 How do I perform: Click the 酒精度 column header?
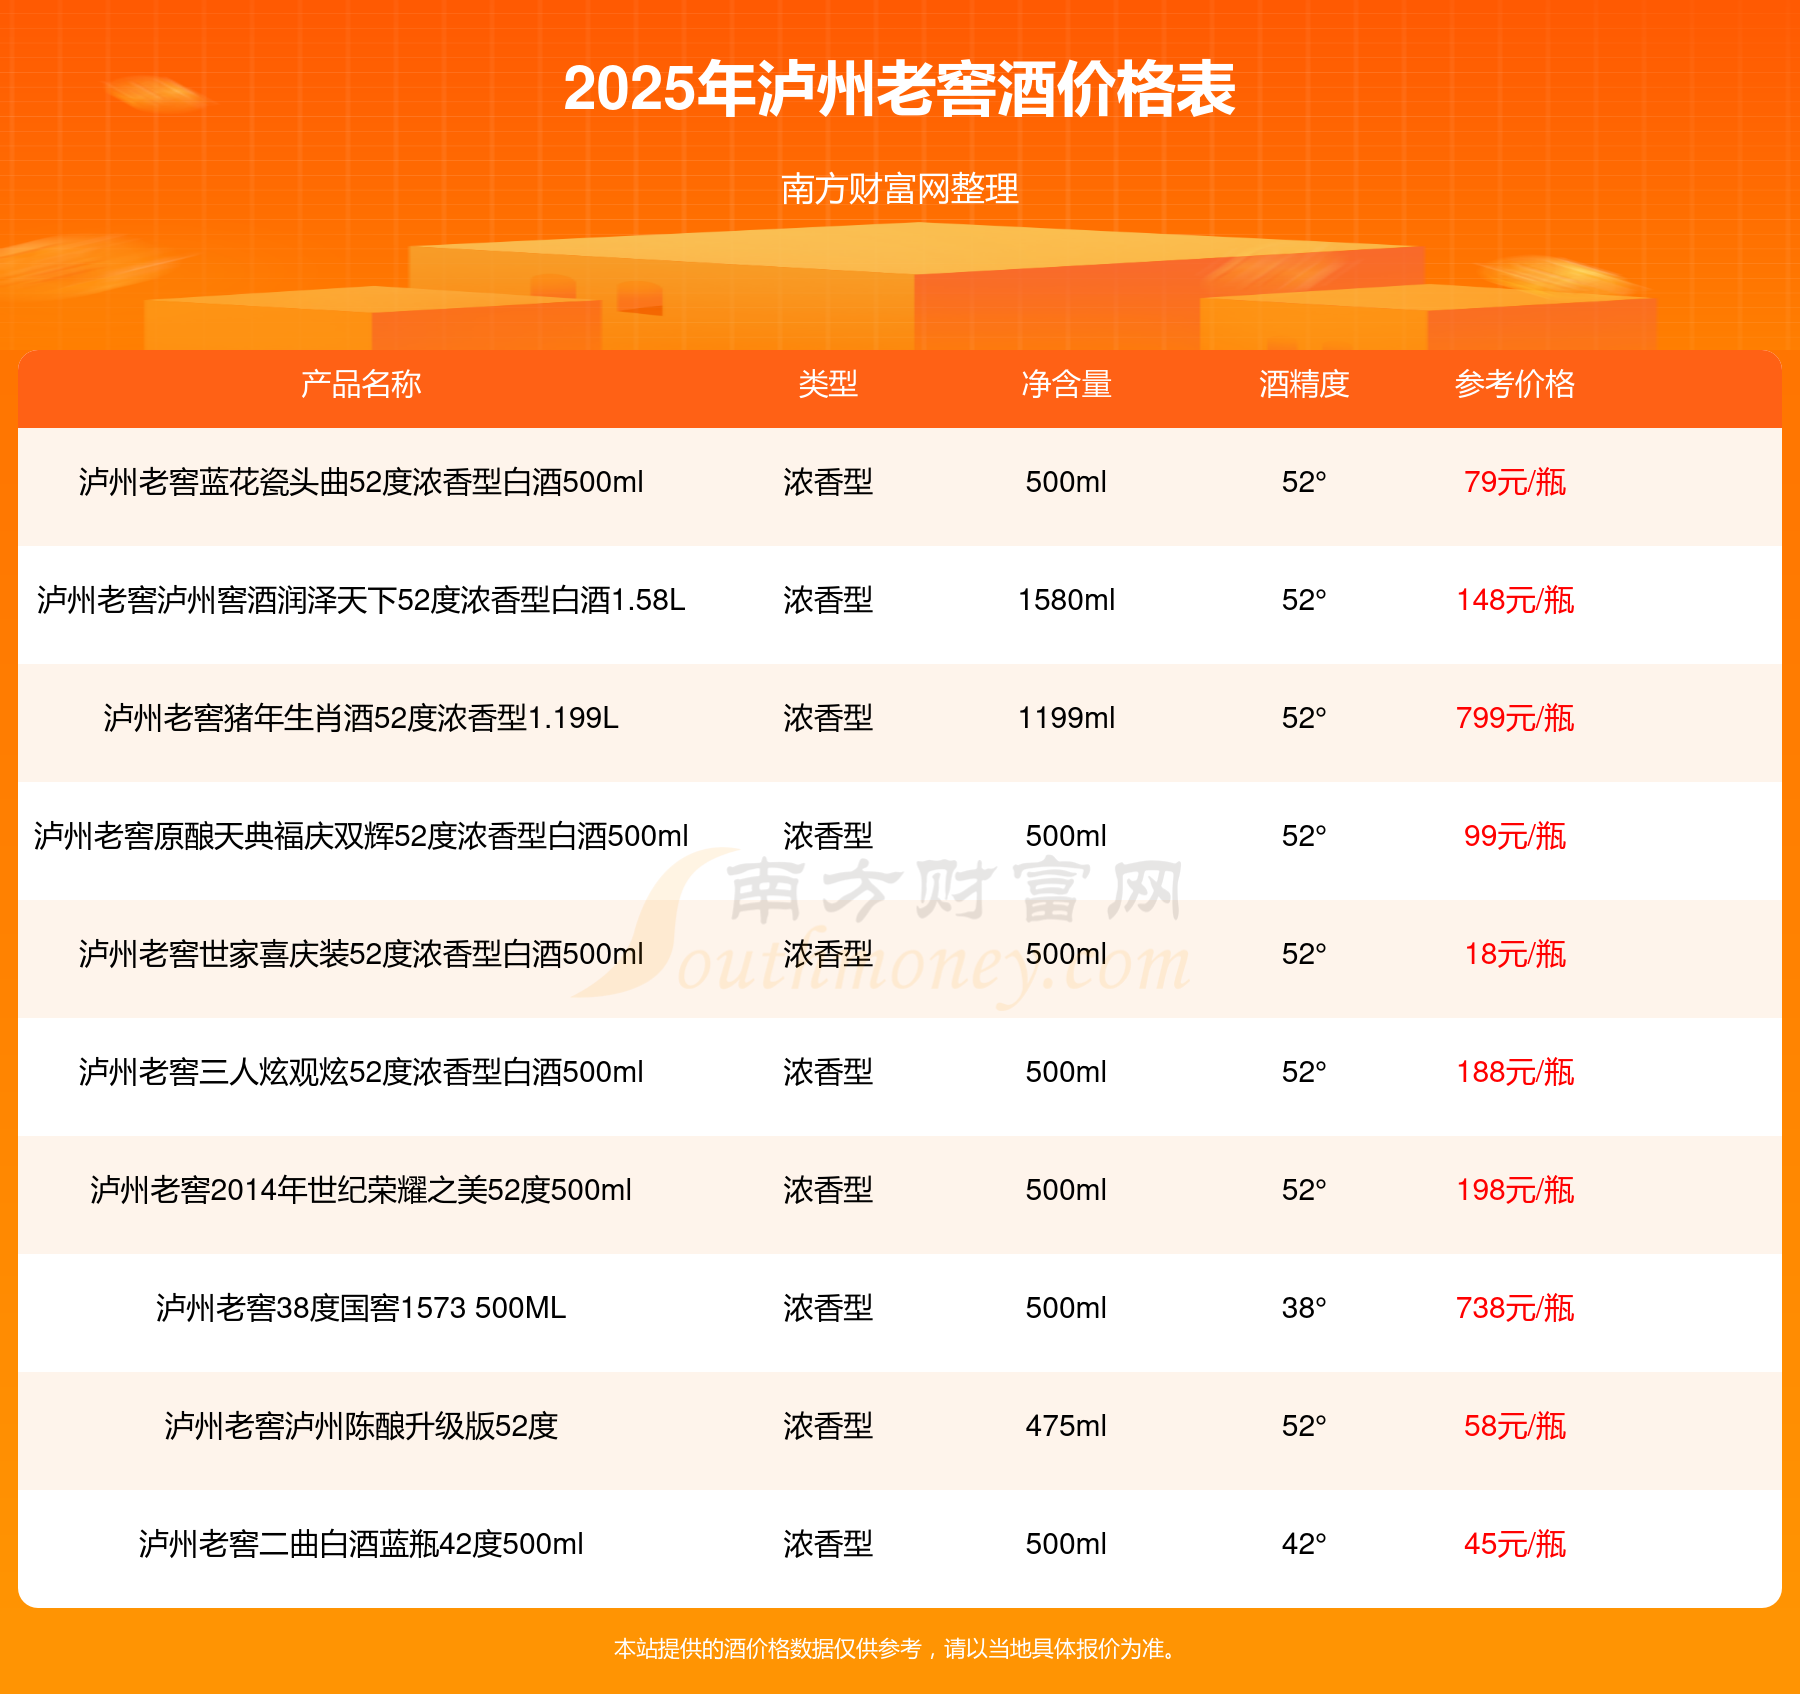1304,384
